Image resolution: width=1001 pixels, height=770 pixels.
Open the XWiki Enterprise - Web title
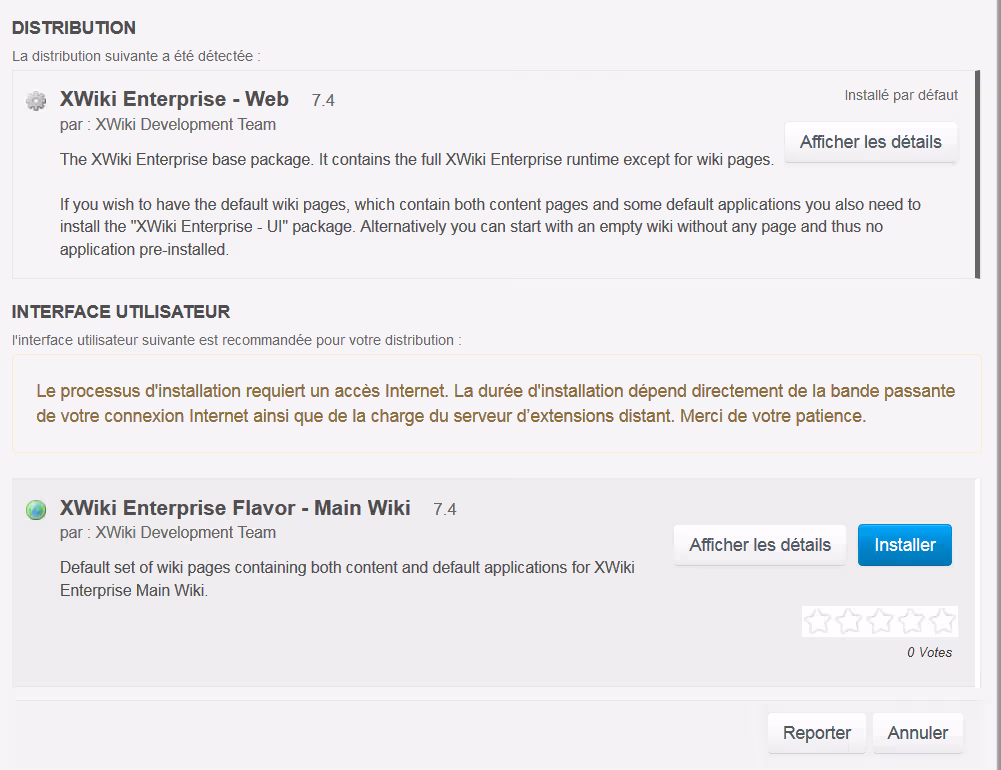point(174,99)
